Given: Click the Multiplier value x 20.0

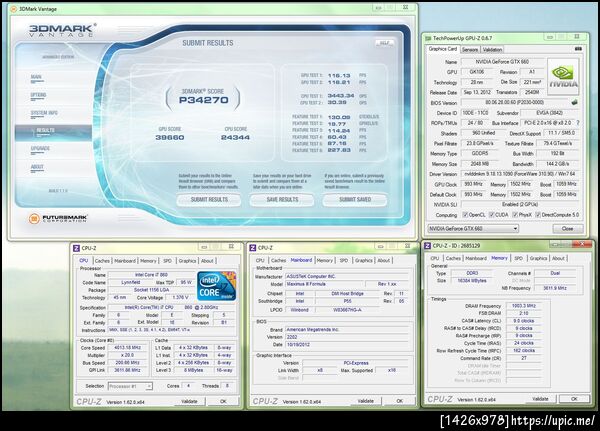Looking at the screenshot, I should pyautogui.click(x=127, y=355).
